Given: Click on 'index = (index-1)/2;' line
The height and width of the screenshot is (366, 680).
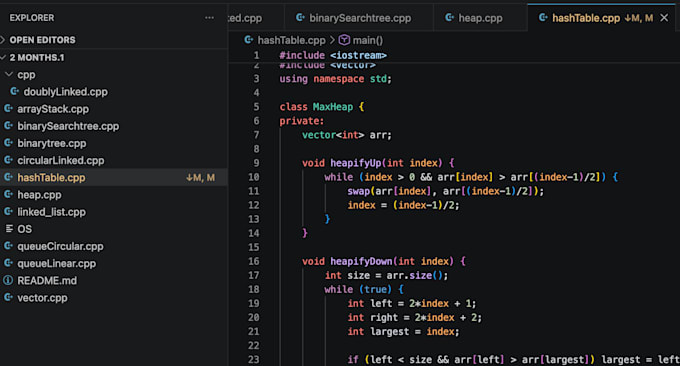Looking at the screenshot, I should pos(403,205).
